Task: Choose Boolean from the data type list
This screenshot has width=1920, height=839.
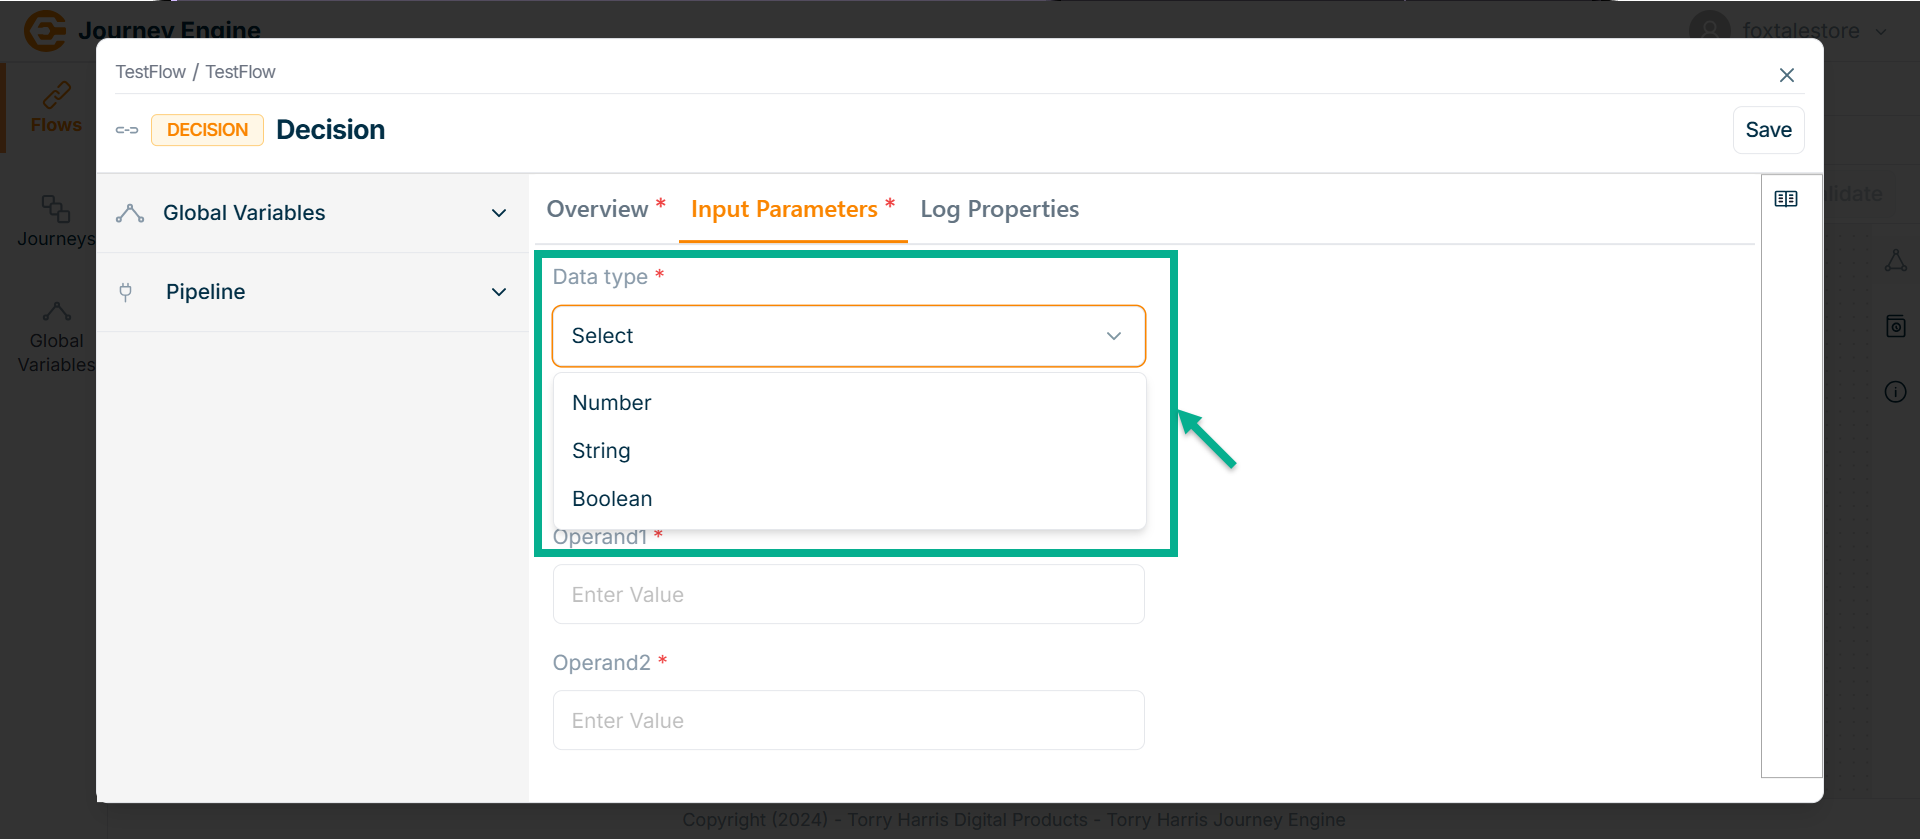Action: coord(612,499)
